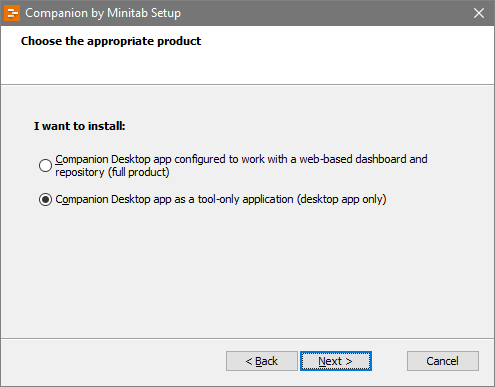The height and width of the screenshot is (387, 495).
Task: Return with the Back button
Action: pyautogui.click(x=262, y=361)
